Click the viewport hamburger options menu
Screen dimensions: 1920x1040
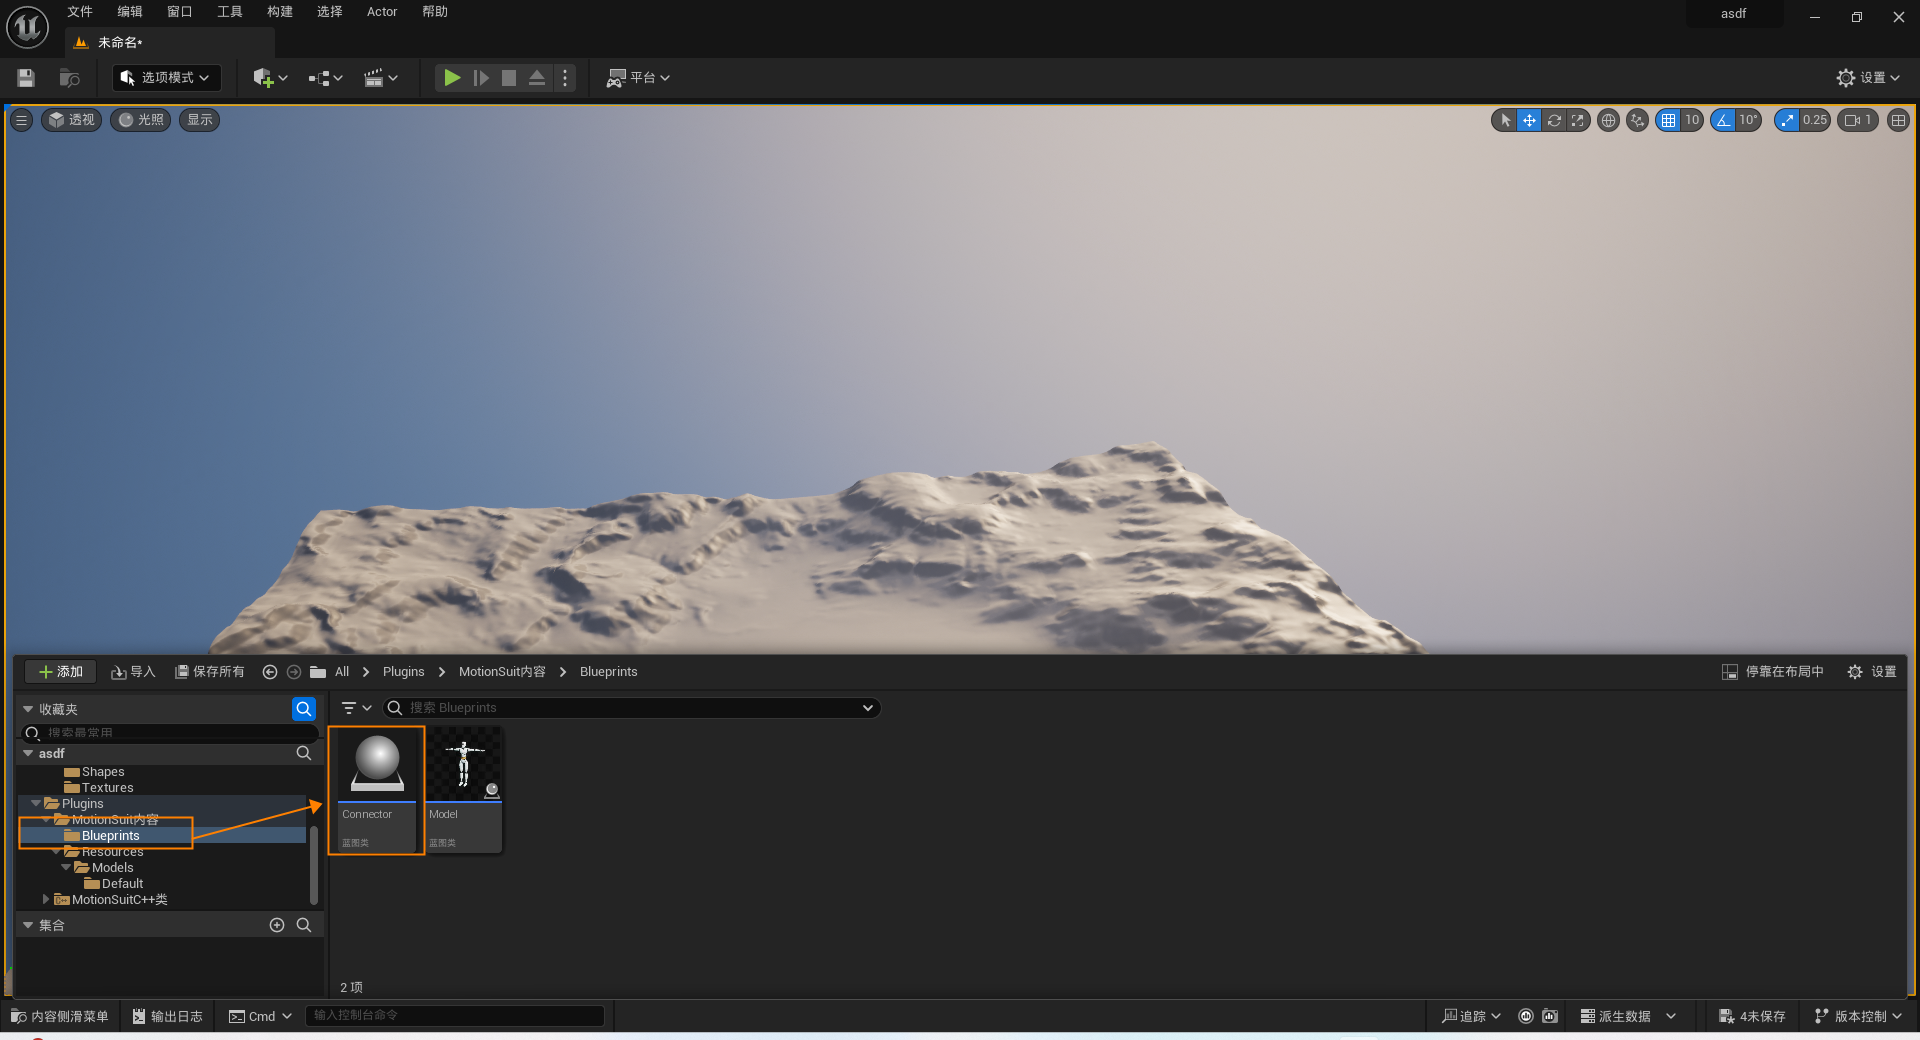click(21, 120)
